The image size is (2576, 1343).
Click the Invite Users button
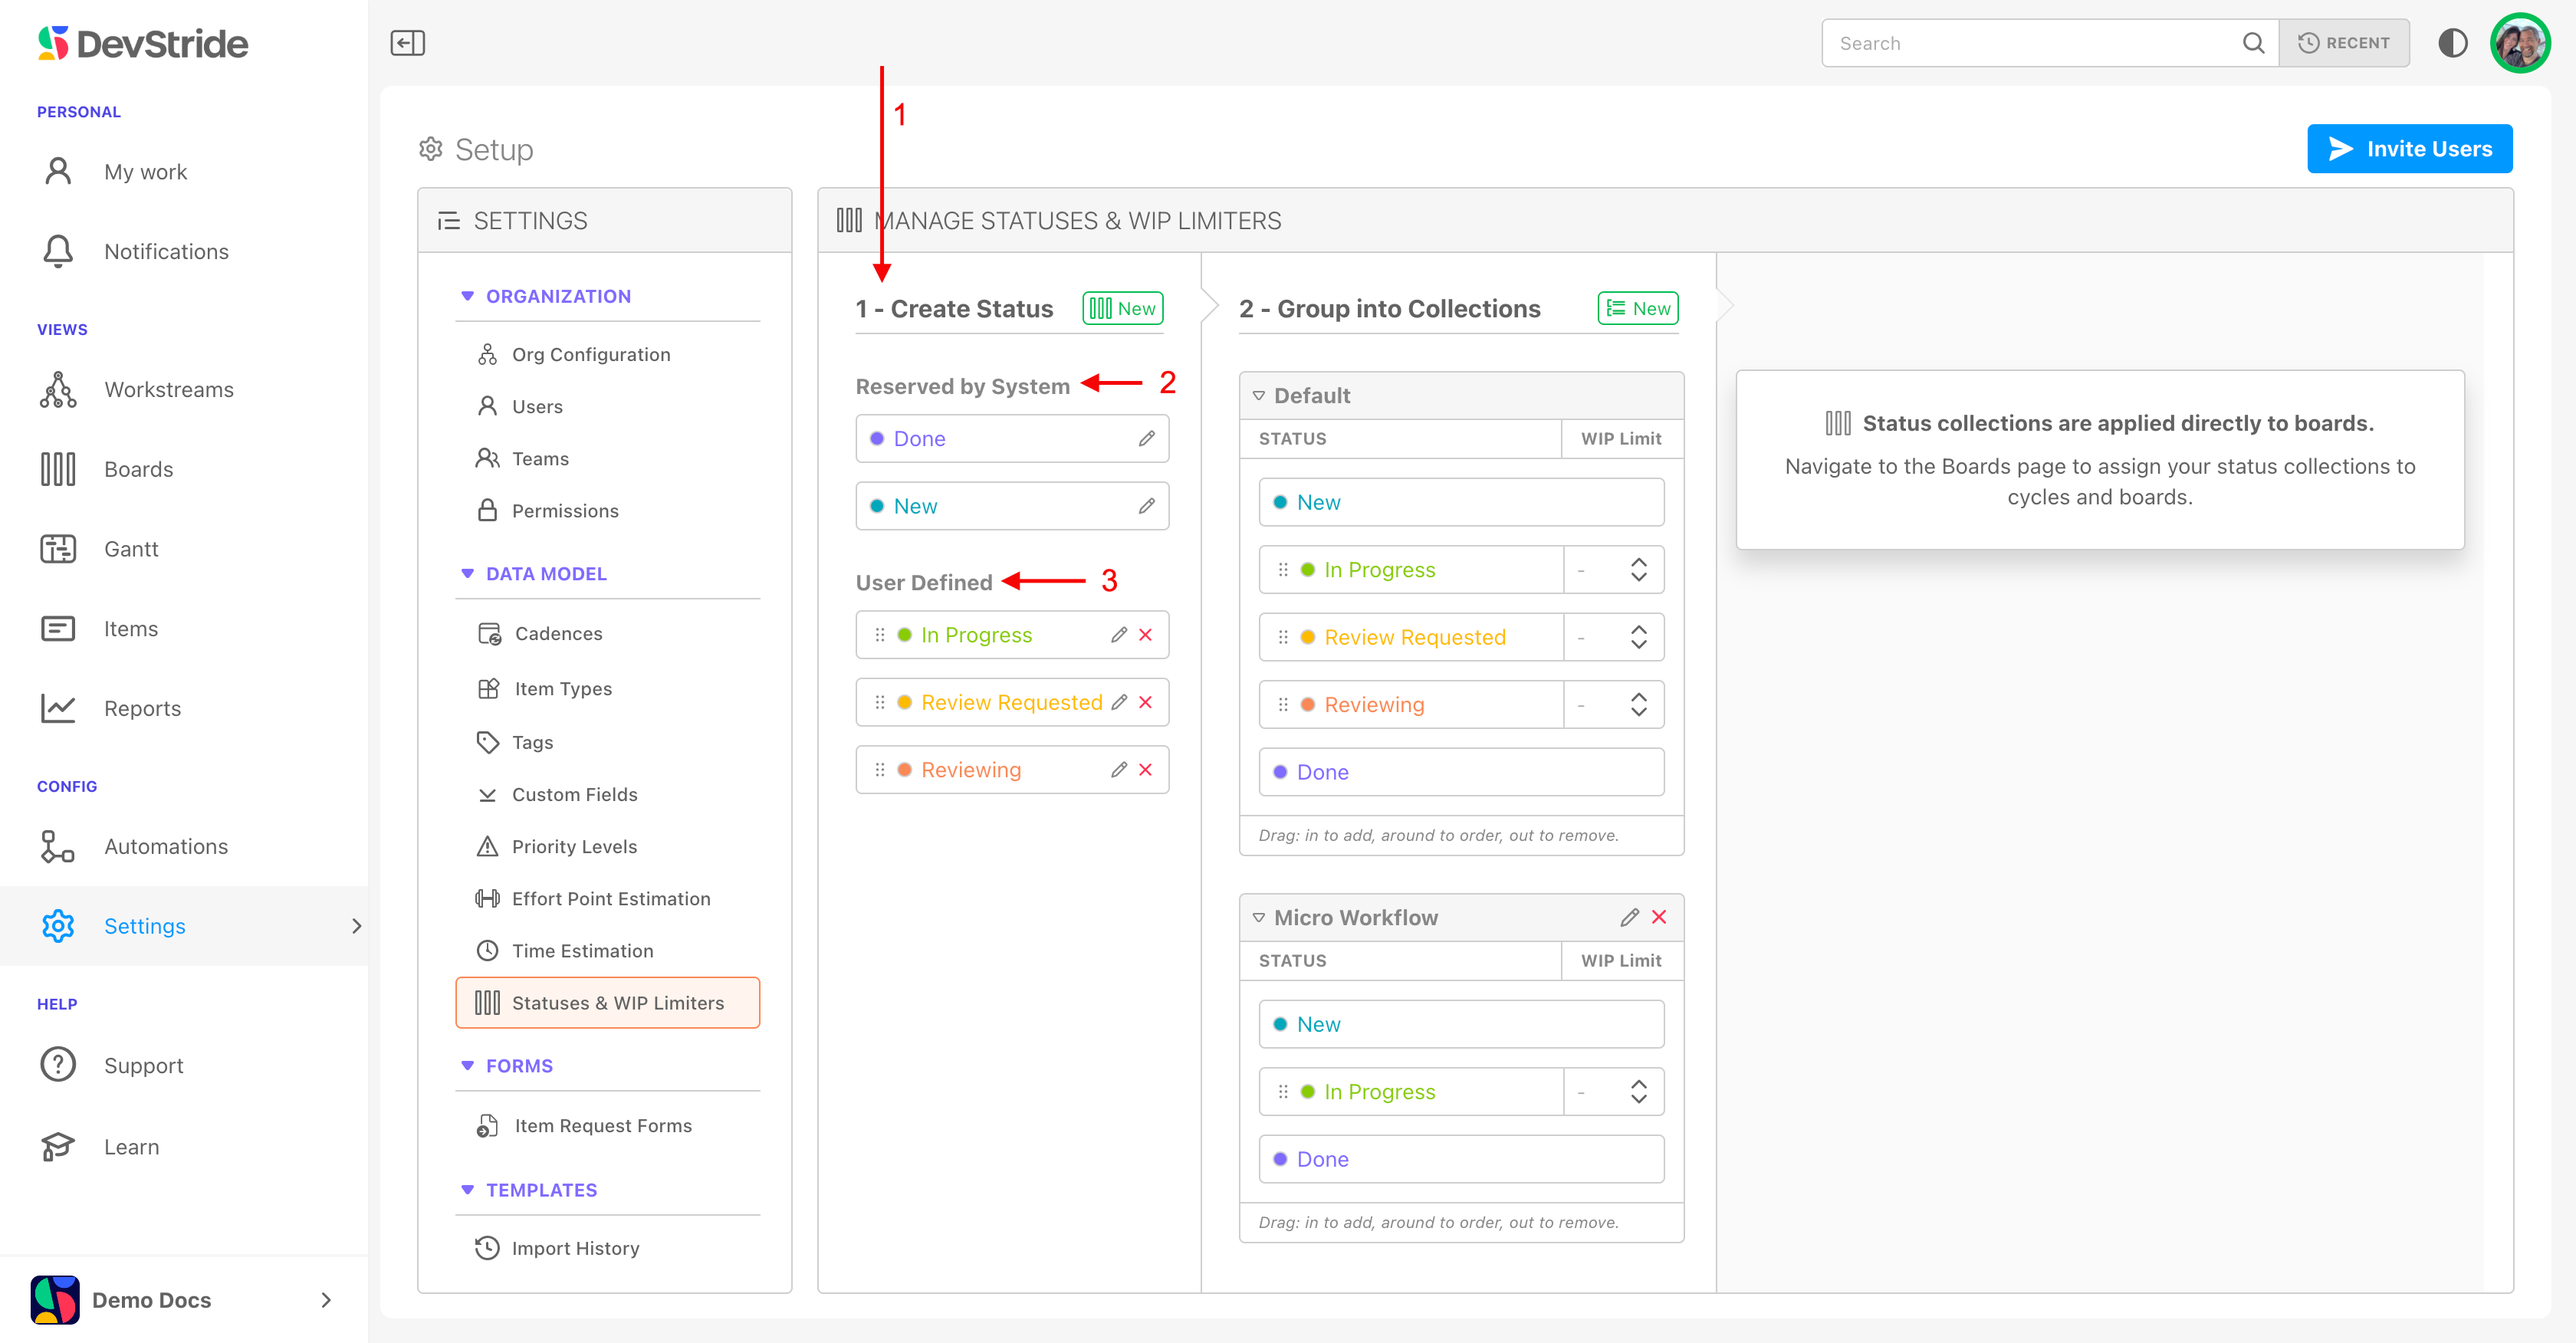[x=2409, y=149]
